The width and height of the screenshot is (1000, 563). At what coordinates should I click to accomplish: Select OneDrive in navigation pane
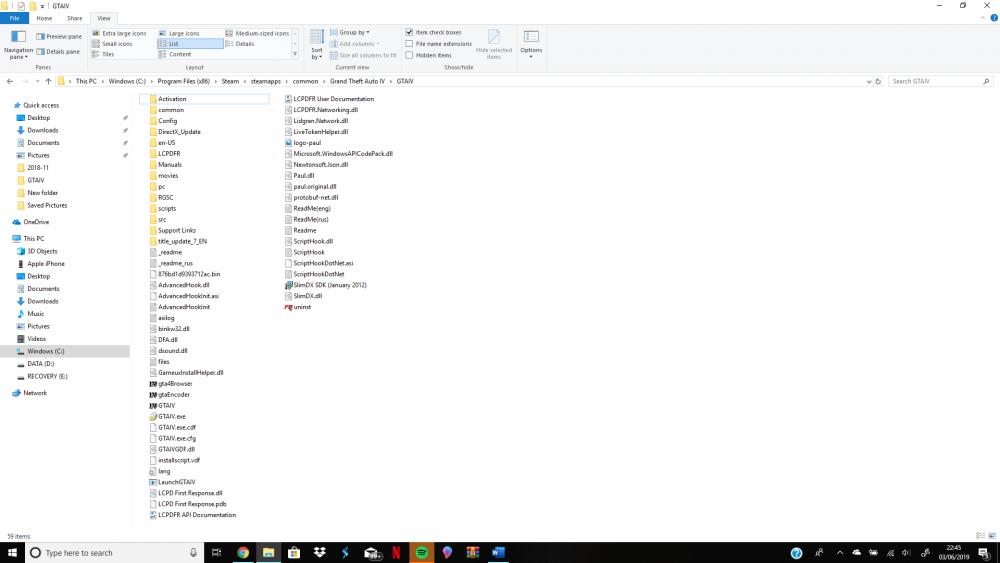(36, 223)
